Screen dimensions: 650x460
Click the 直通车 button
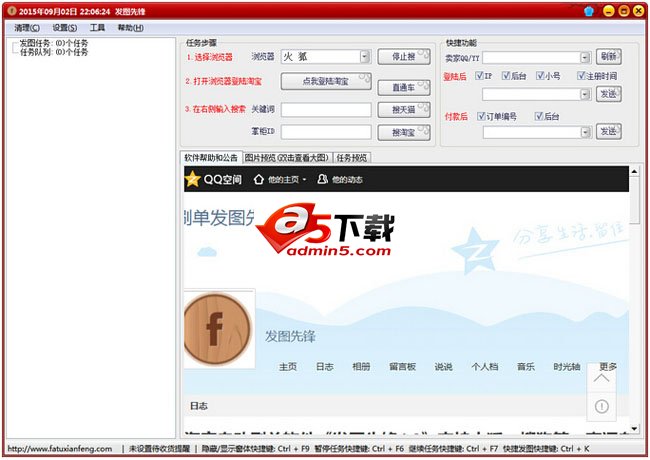(x=404, y=87)
